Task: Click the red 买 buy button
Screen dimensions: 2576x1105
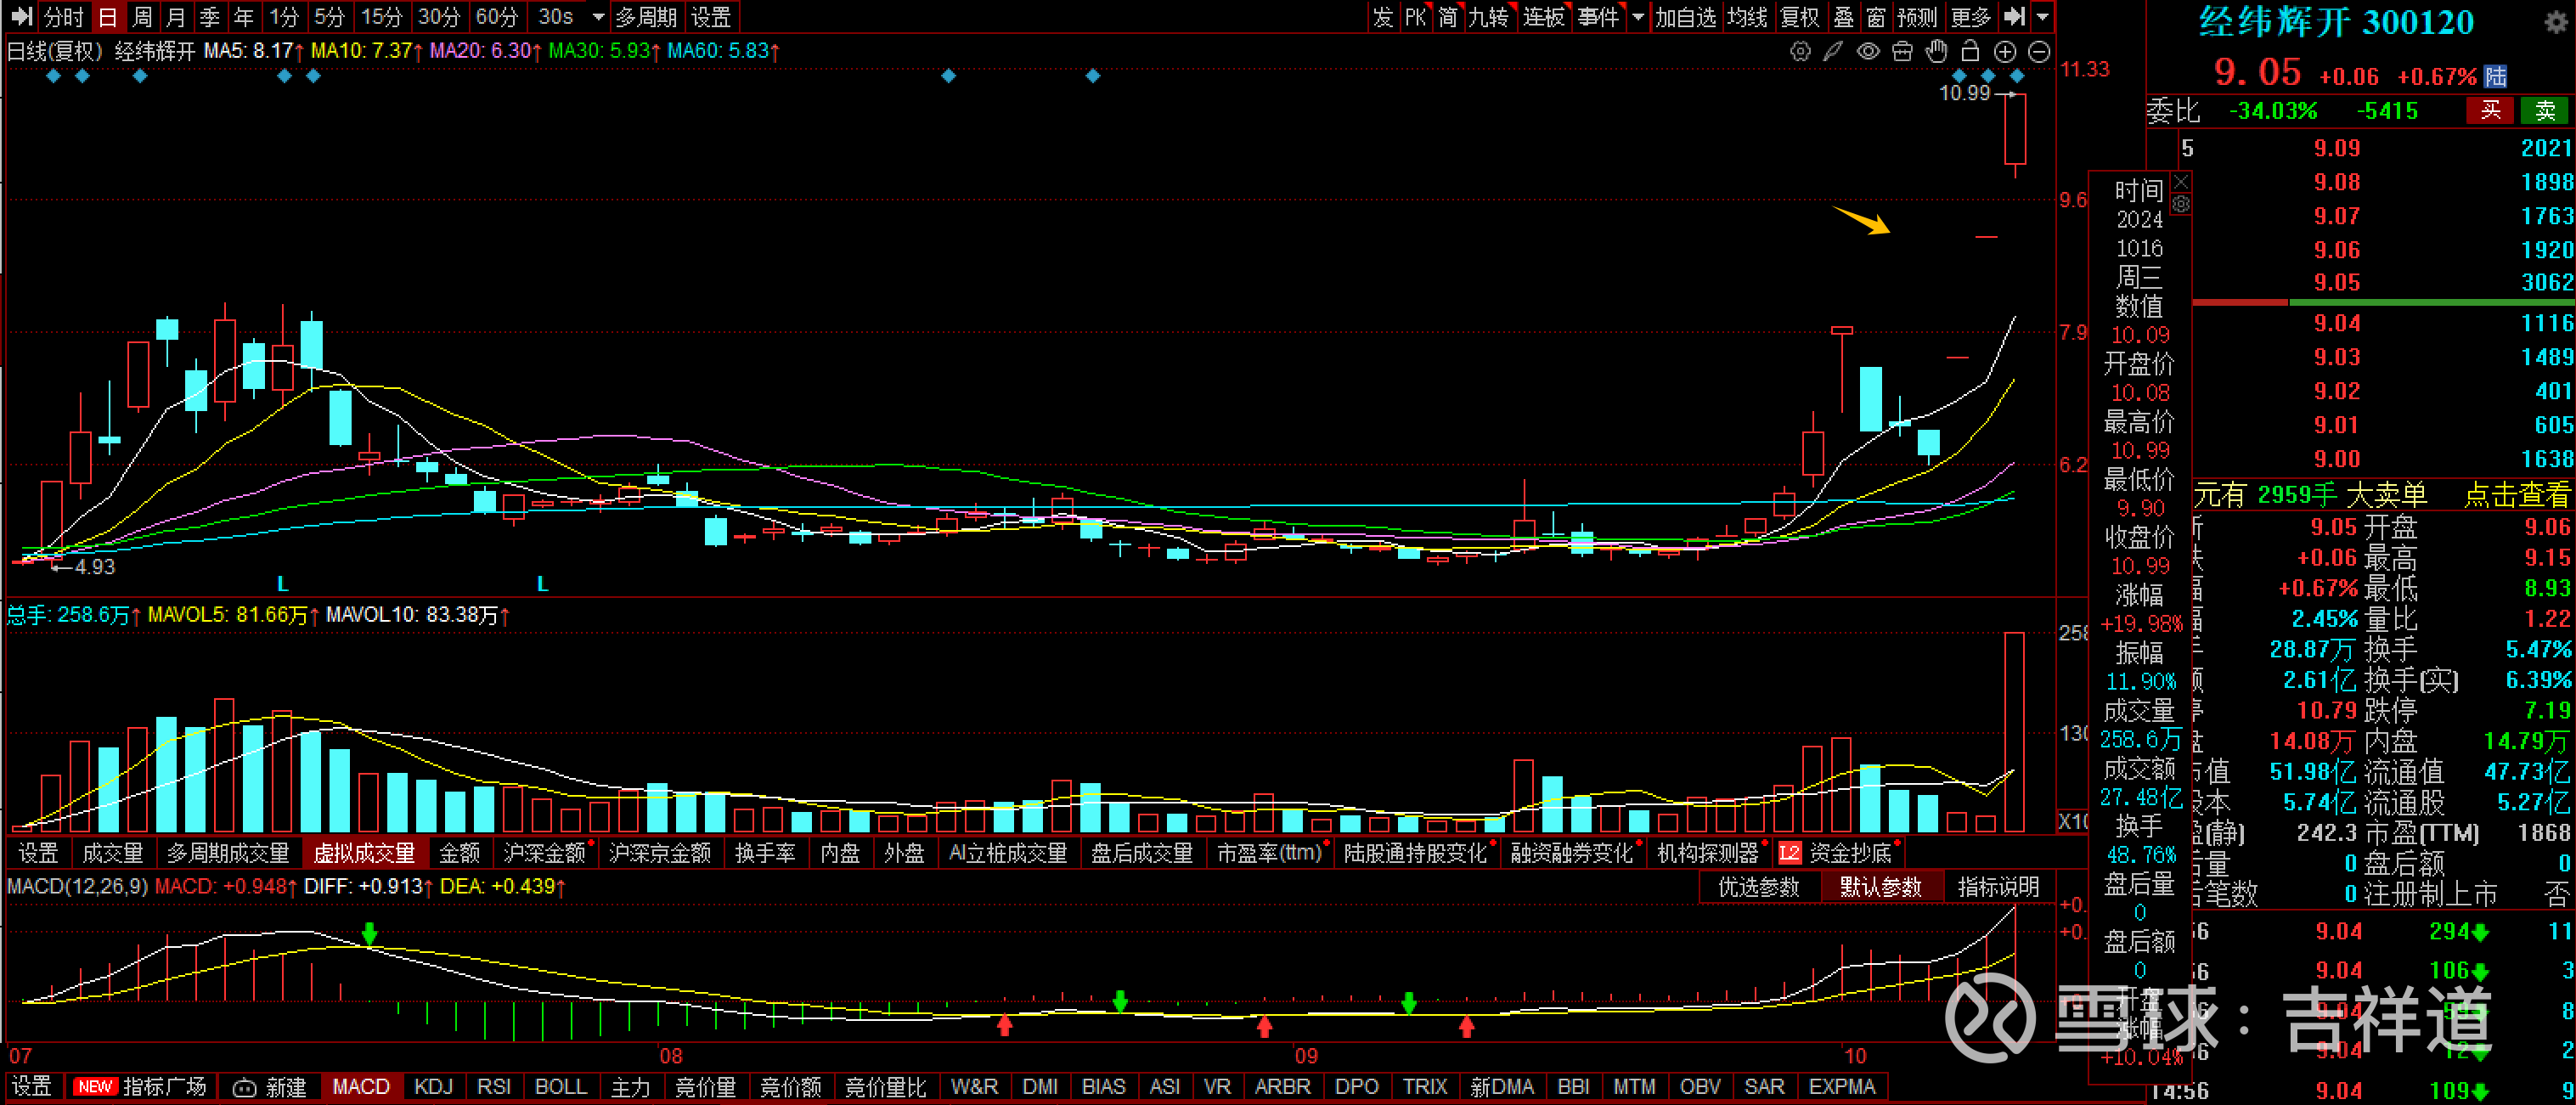Action: [x=2490, y=110]
